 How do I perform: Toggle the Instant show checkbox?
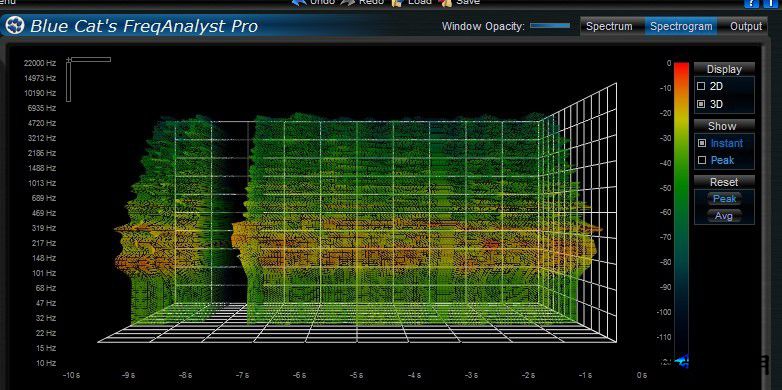pos(702,143)
